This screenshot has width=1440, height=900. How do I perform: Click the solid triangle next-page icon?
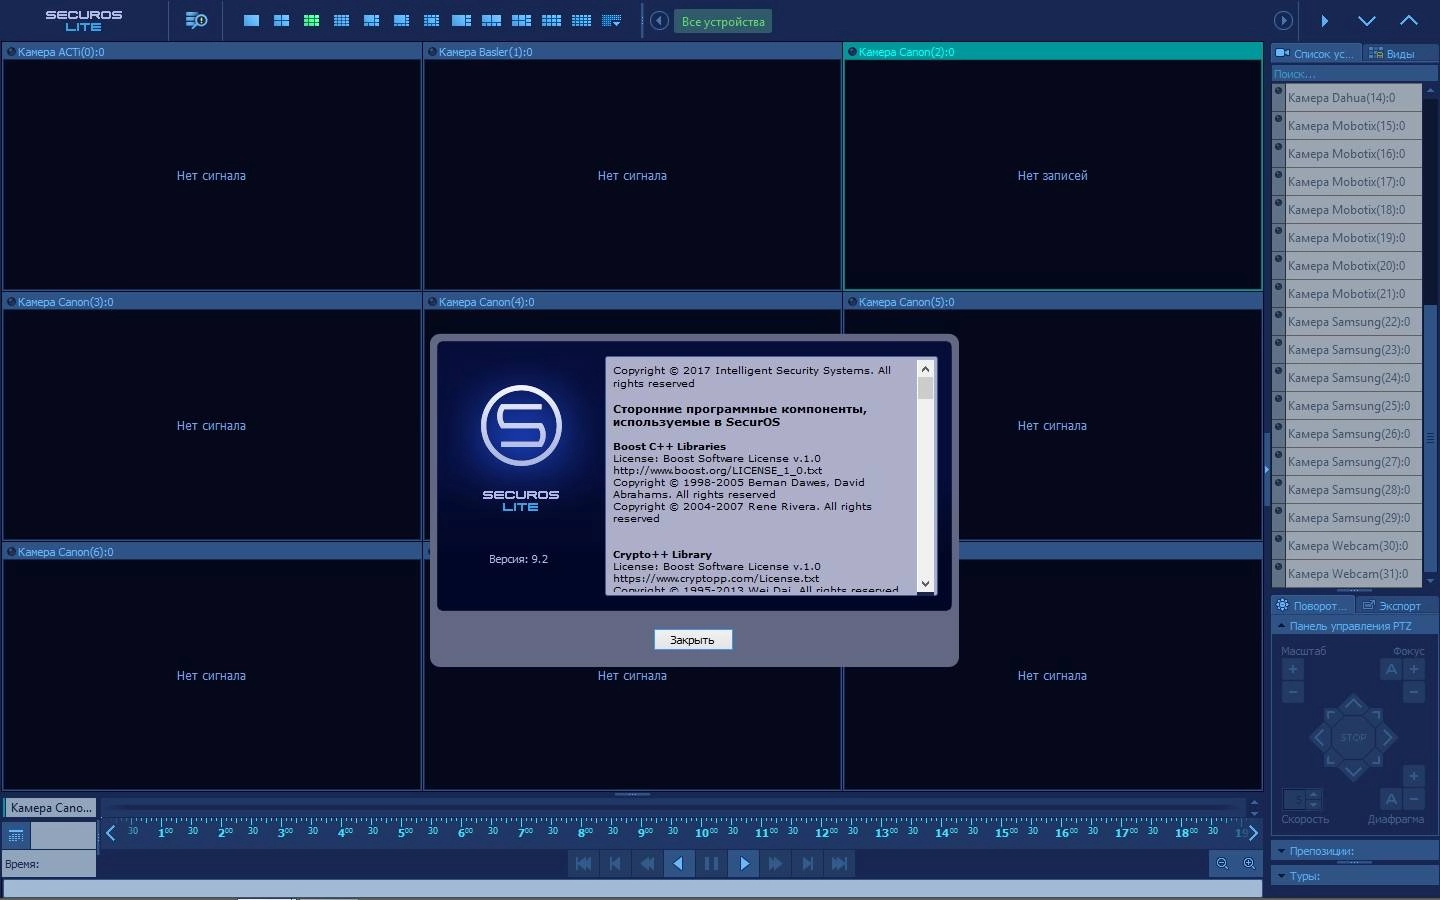tap(1324, 21)
